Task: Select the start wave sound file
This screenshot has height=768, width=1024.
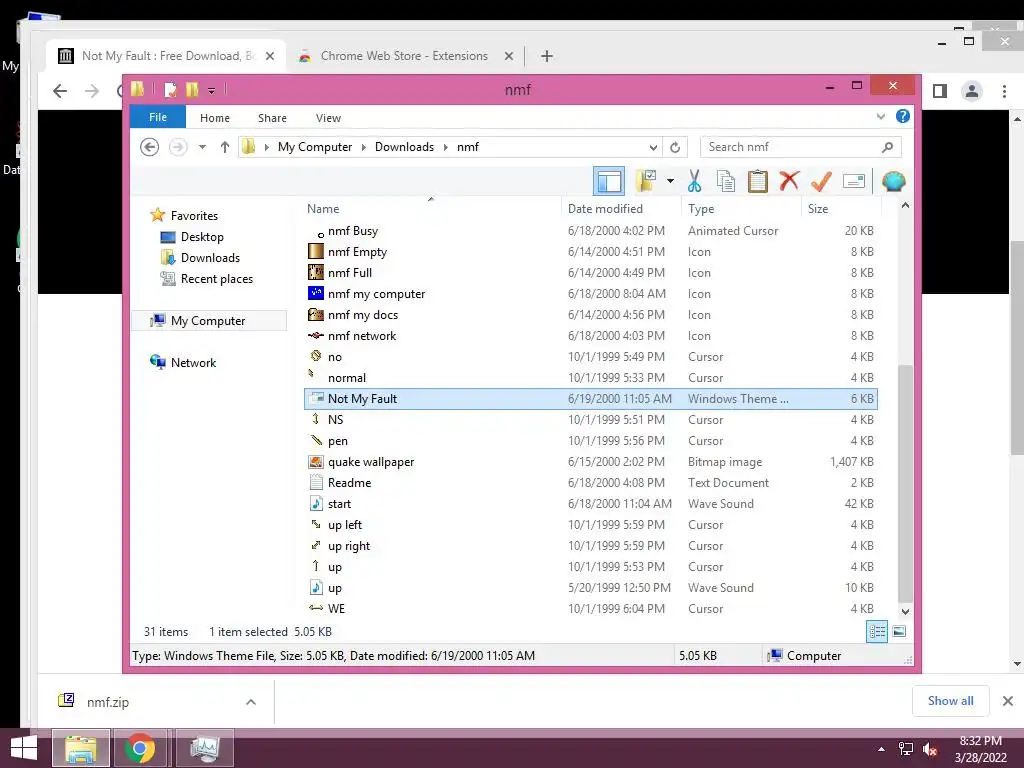Action: click(590, 504)
